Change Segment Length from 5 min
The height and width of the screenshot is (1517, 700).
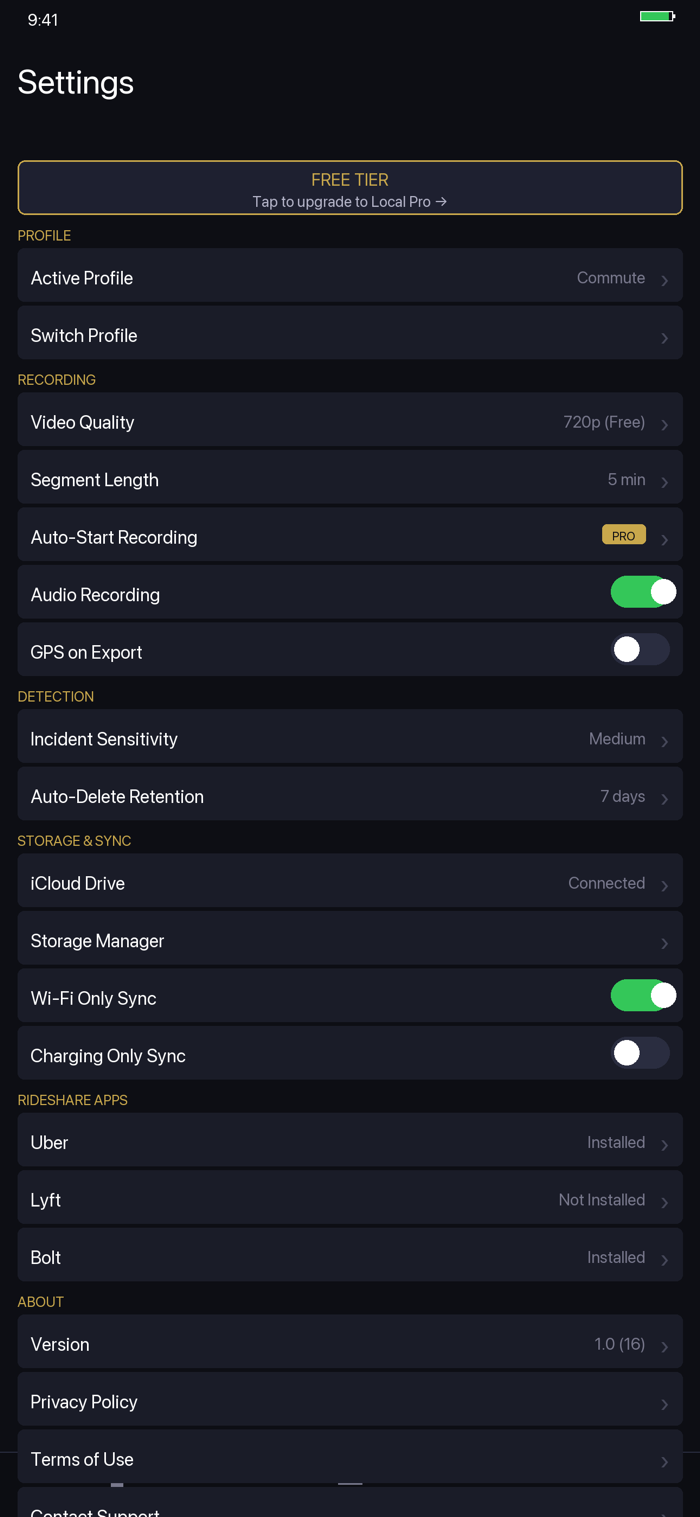click(350, 480)
